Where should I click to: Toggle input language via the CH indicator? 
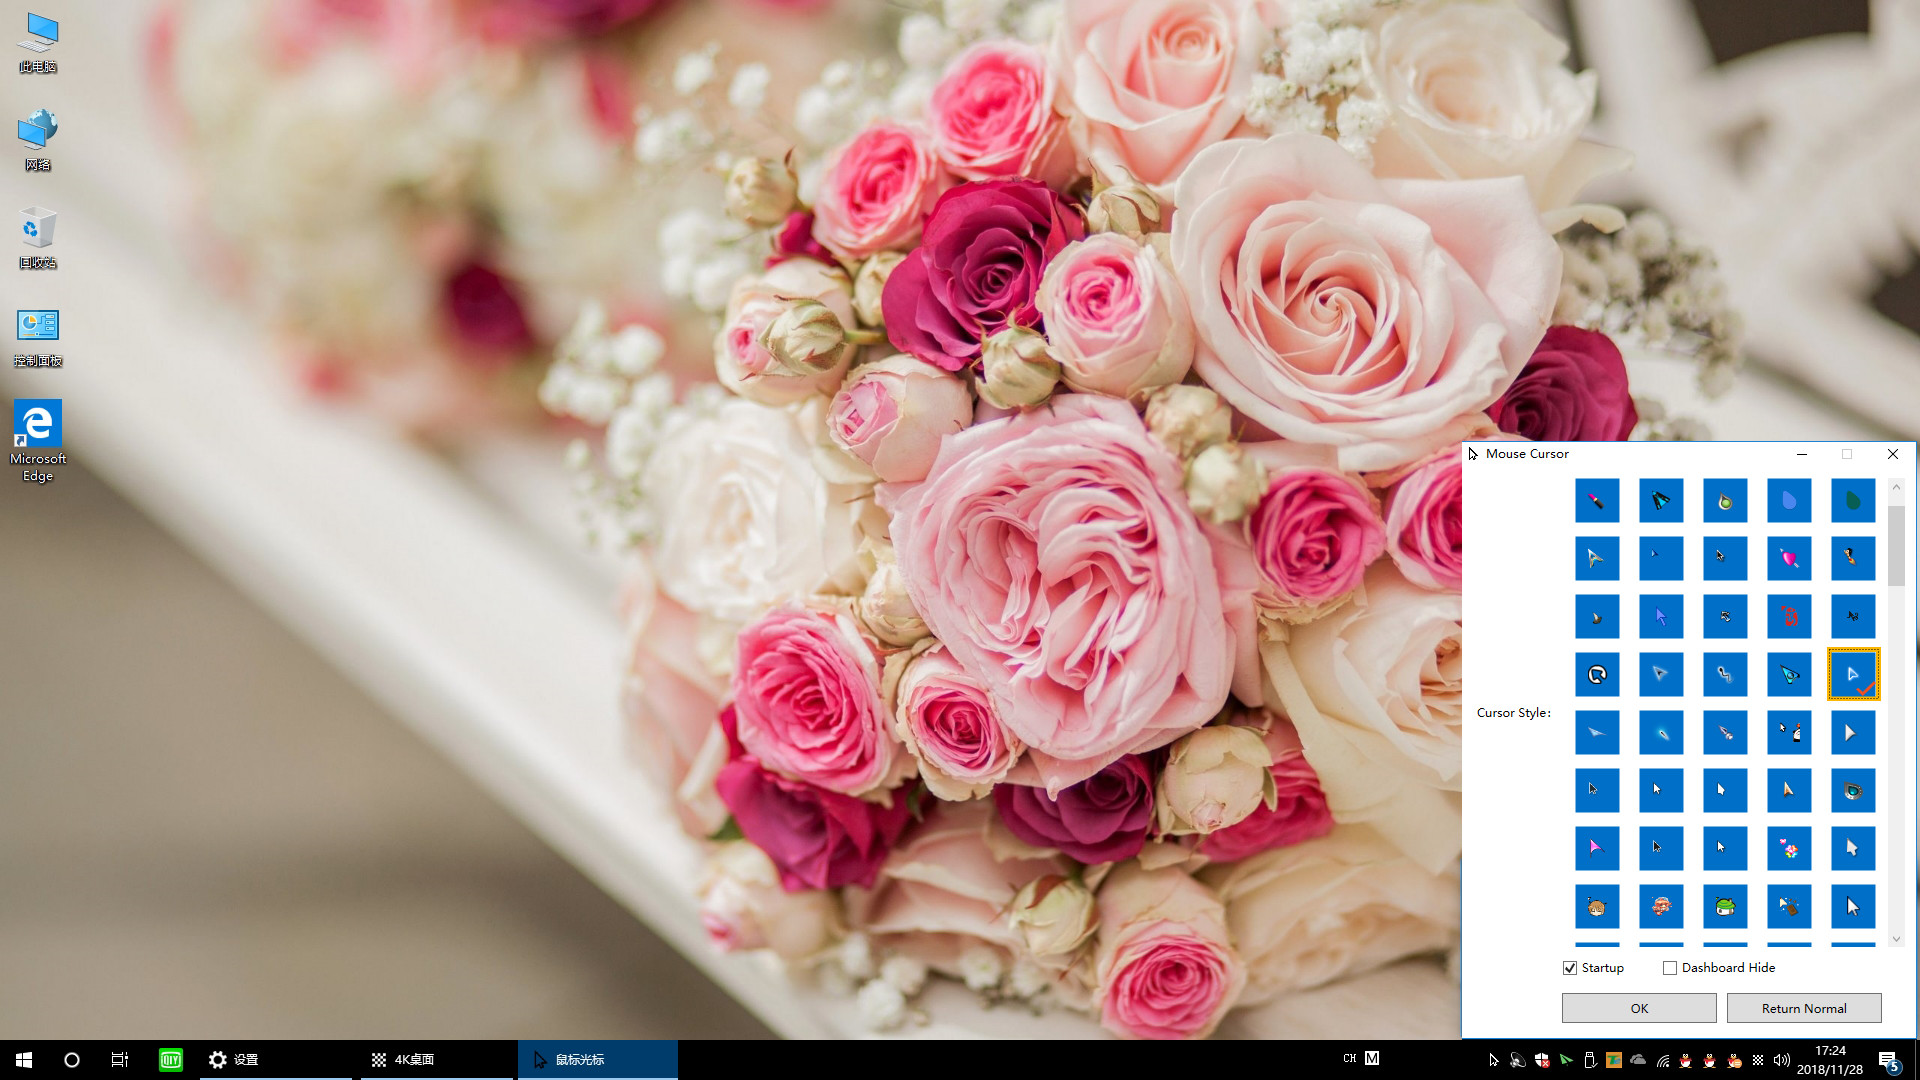tap(1350, 1058)
